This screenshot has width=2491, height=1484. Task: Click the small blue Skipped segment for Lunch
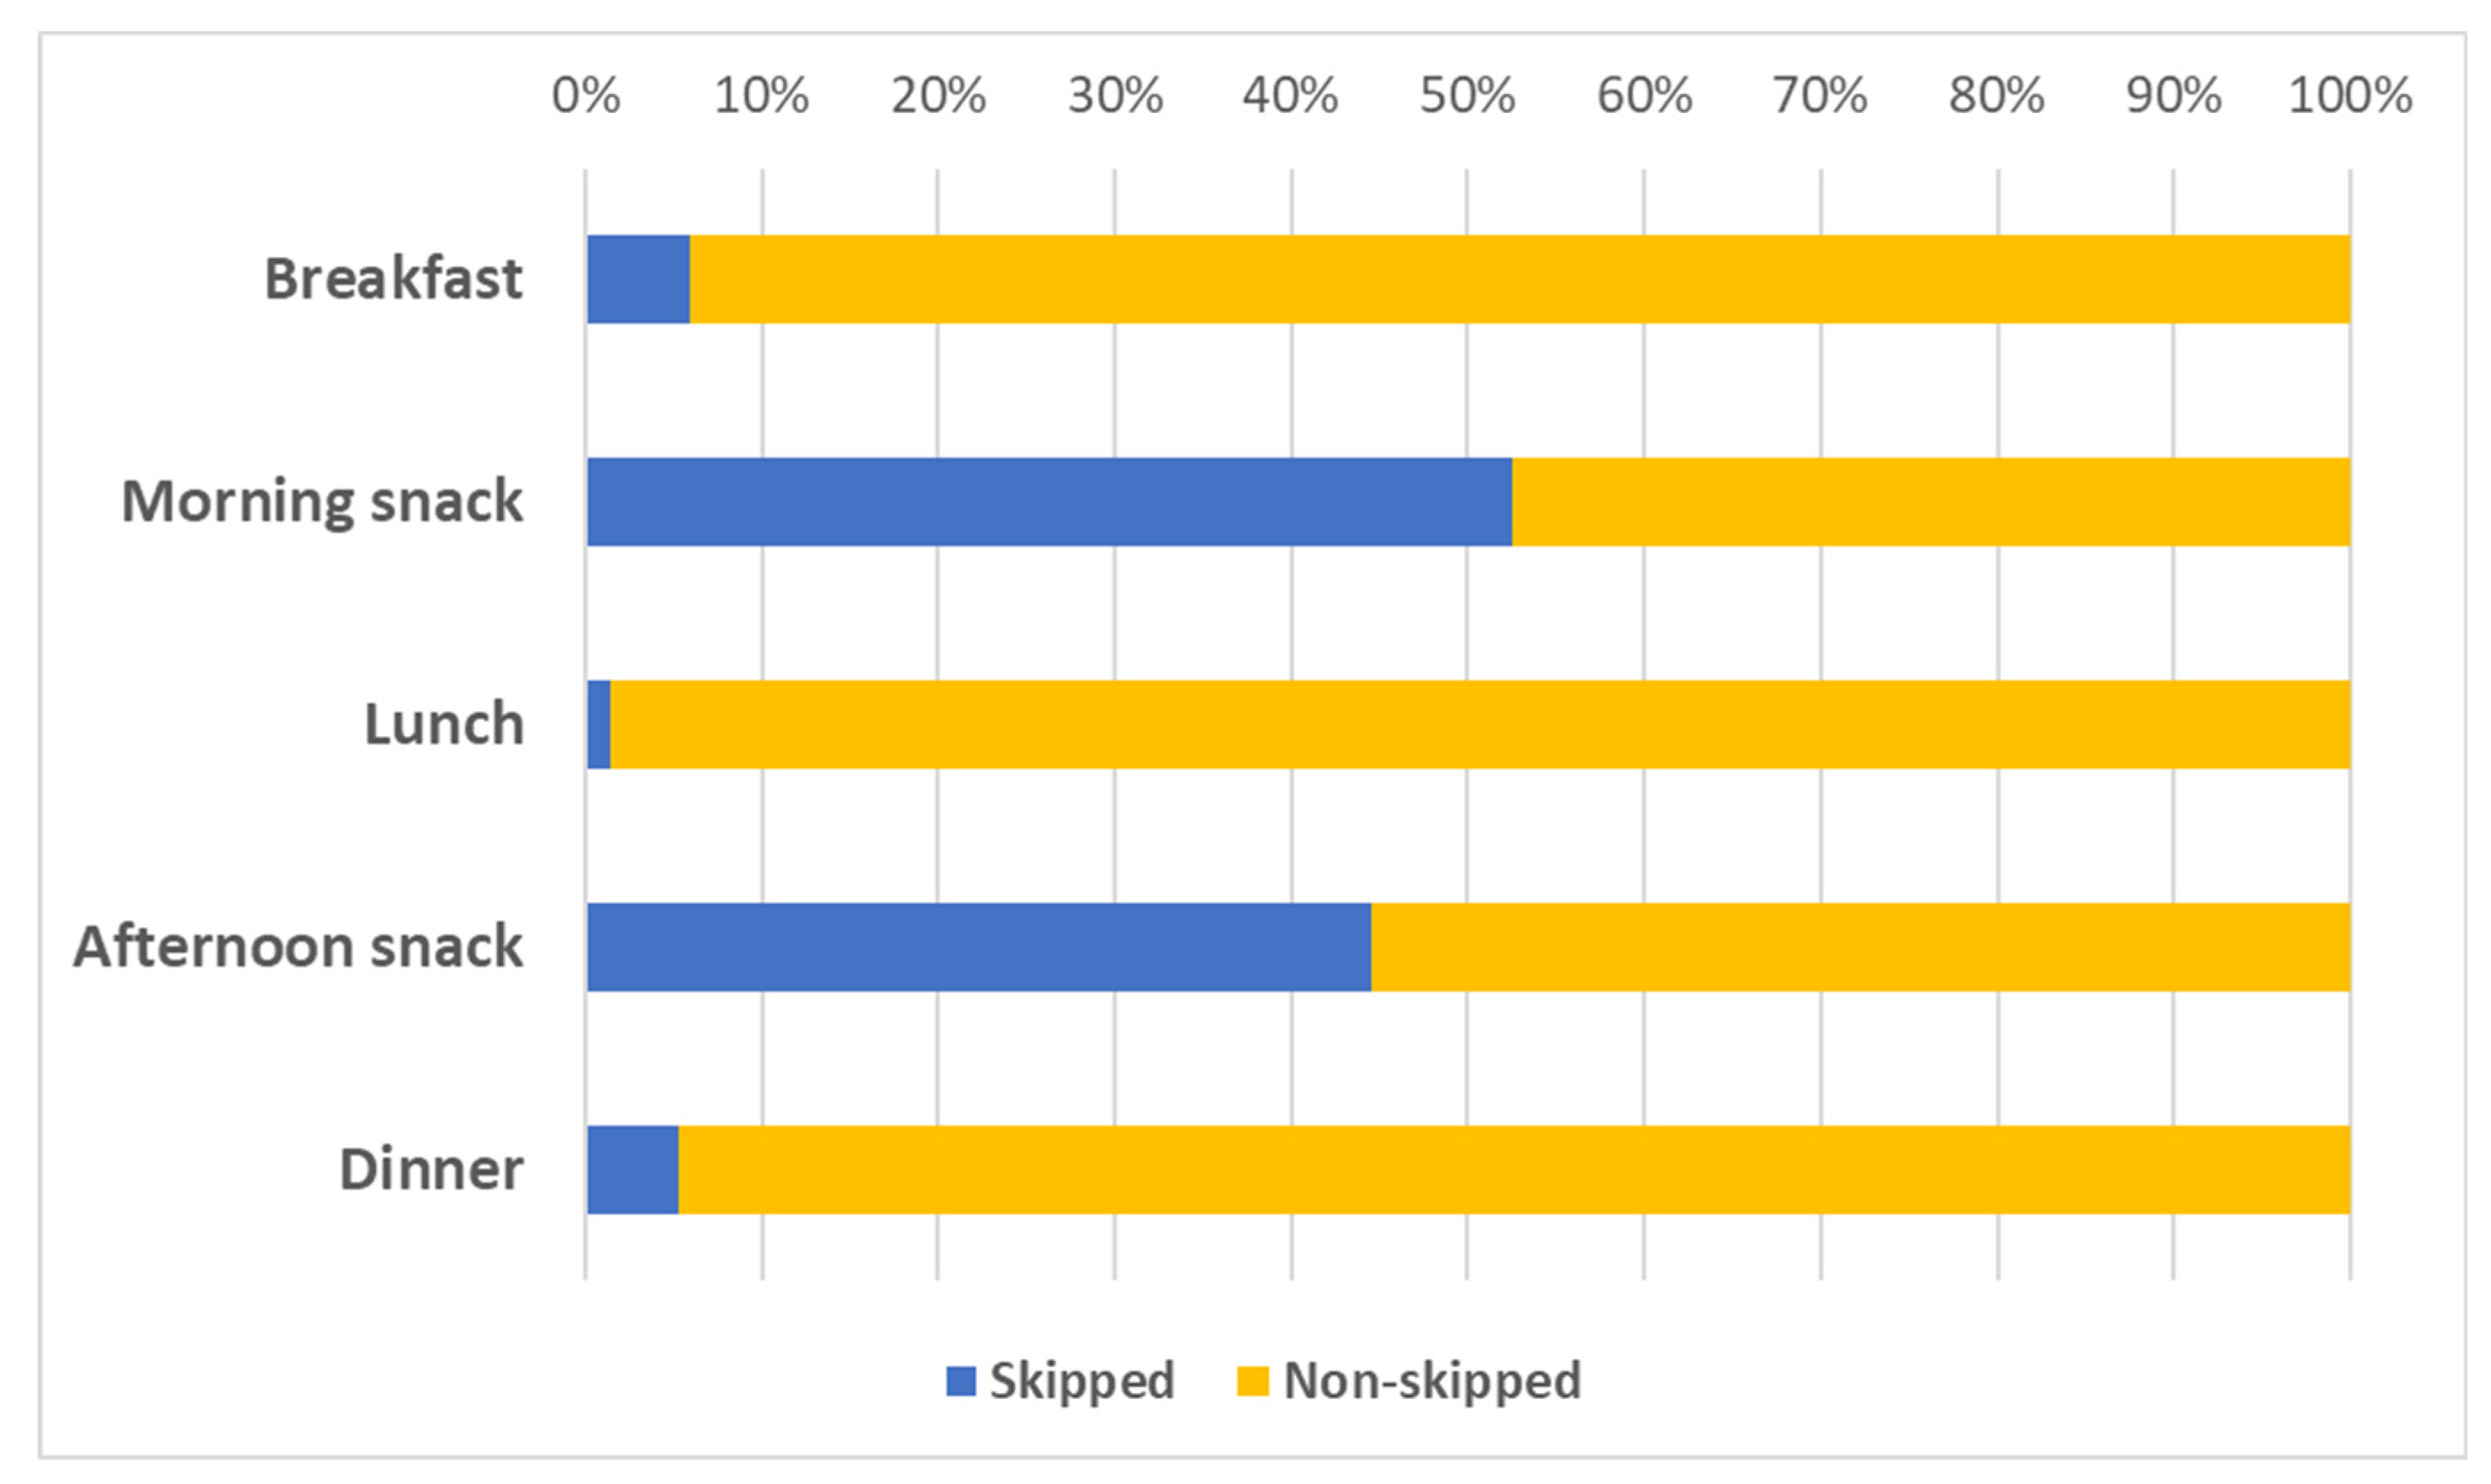pyautogui.click(x=599, y=725)
